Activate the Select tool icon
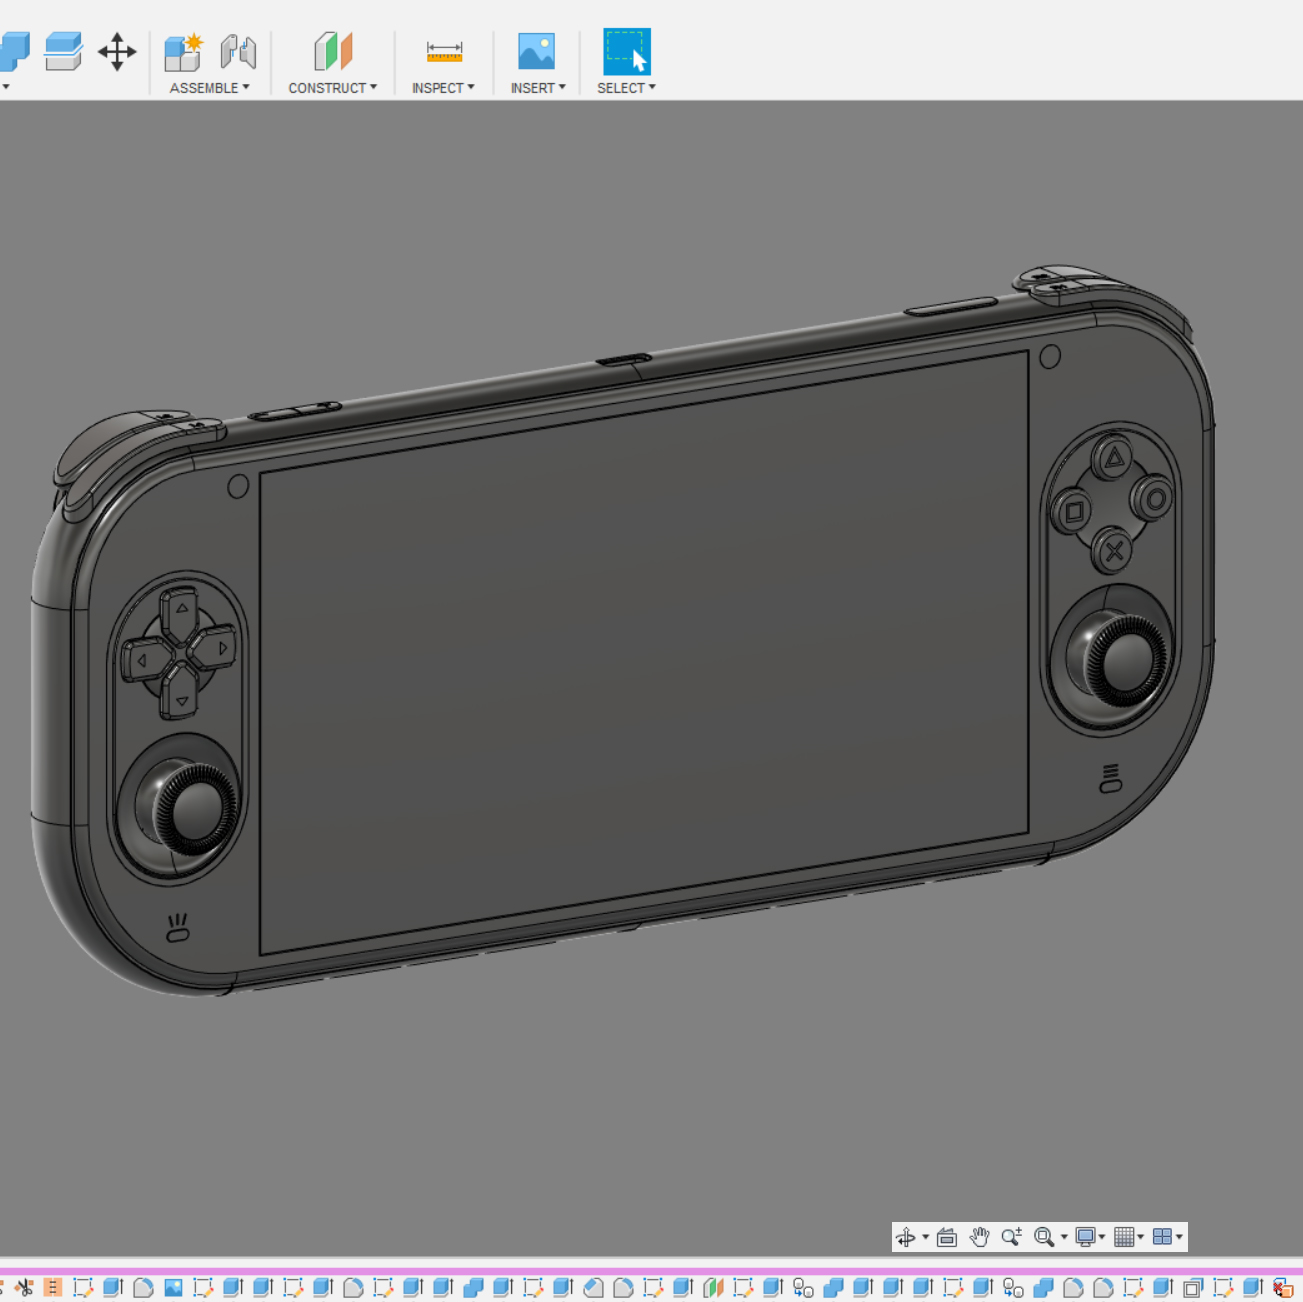This screenshot has height=1302, width=1303. [x=627, y=52]
